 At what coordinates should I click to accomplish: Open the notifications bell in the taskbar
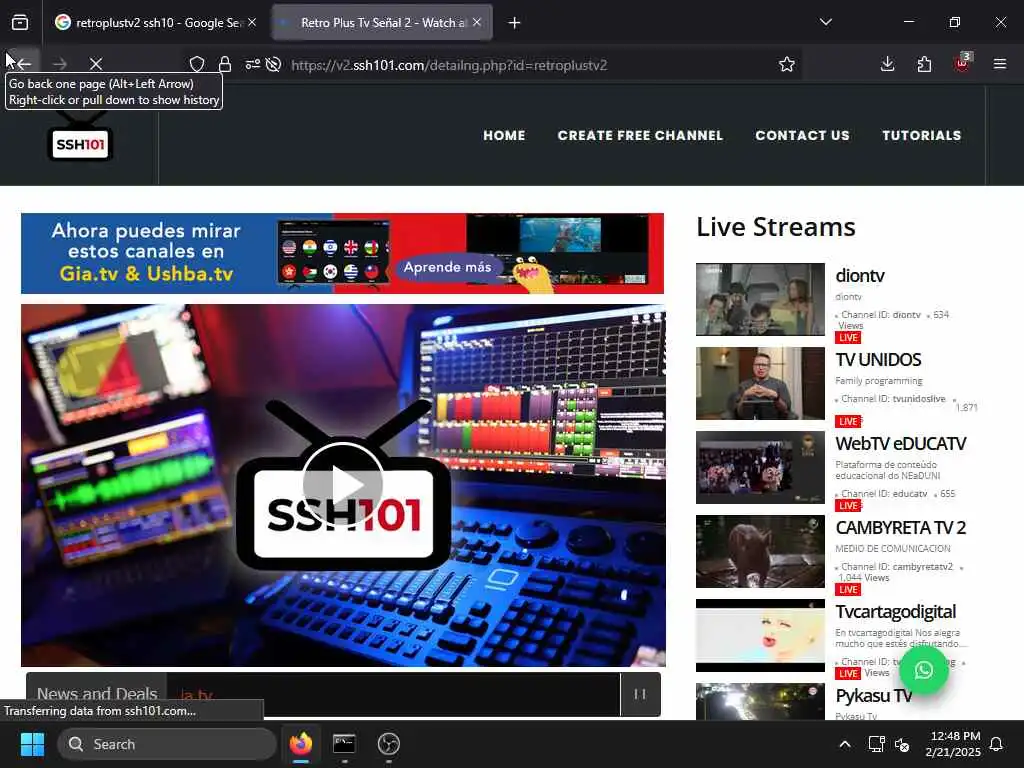click(x=997, y=744)
